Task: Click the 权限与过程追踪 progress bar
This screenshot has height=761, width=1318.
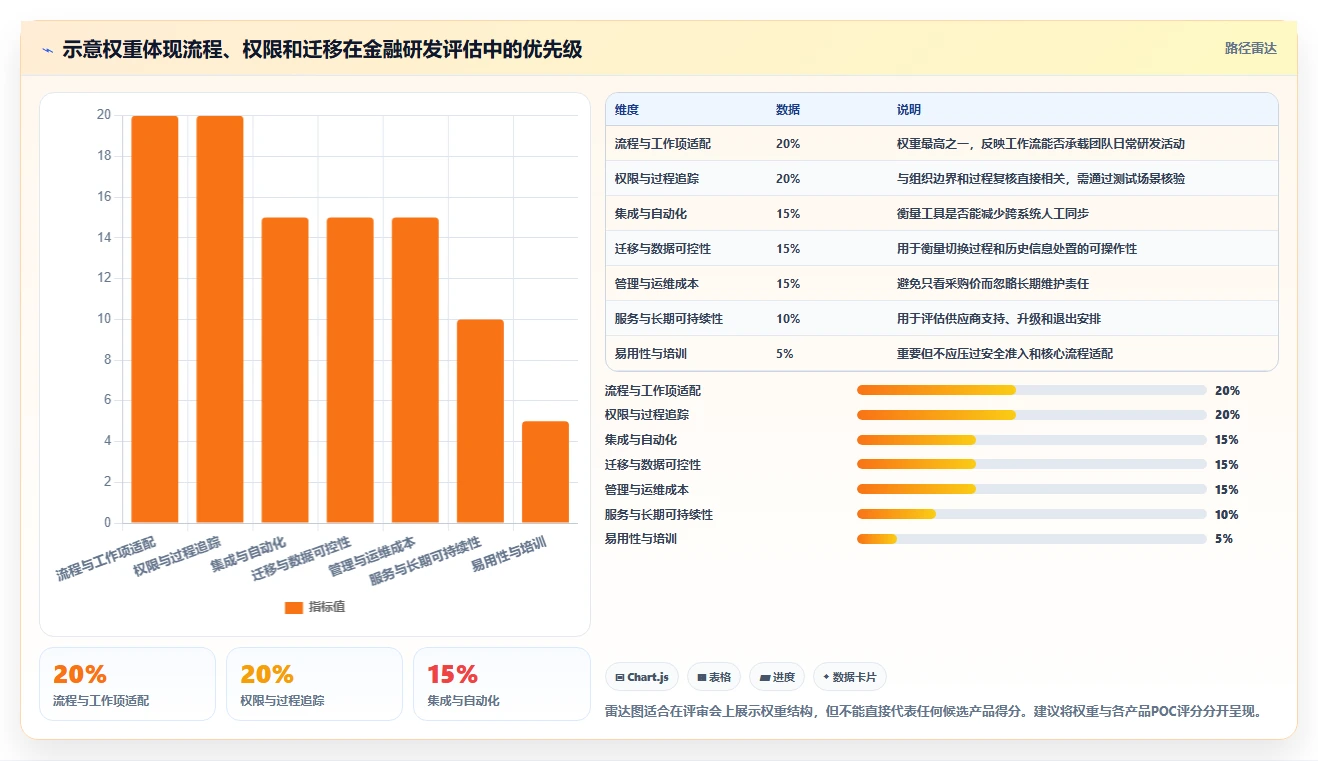Action: pyautogui.click(x=1032, y=415)
